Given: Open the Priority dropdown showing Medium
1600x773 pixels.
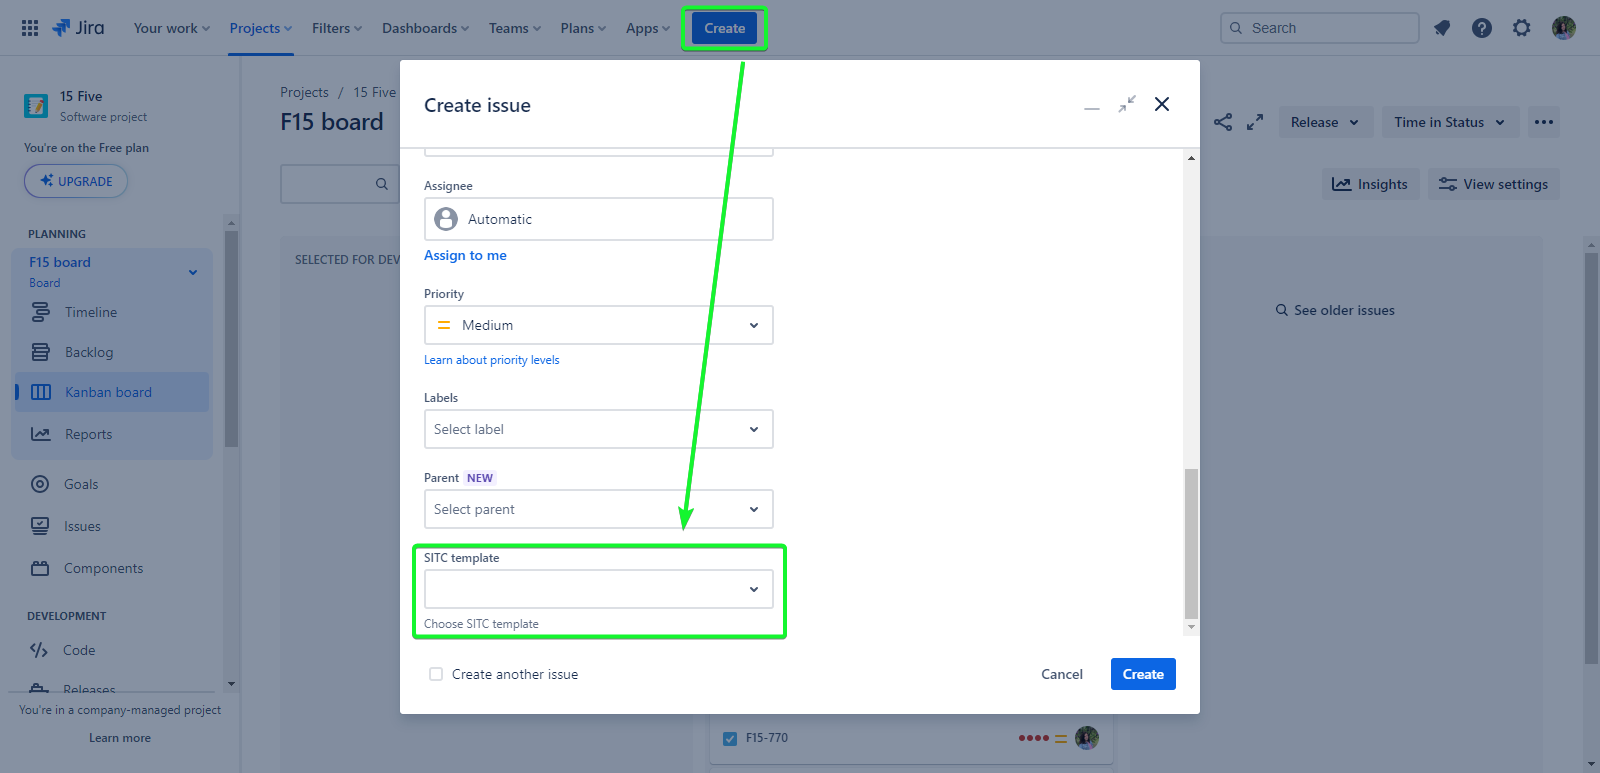Looking at the screenshot, I should [598, 325].
